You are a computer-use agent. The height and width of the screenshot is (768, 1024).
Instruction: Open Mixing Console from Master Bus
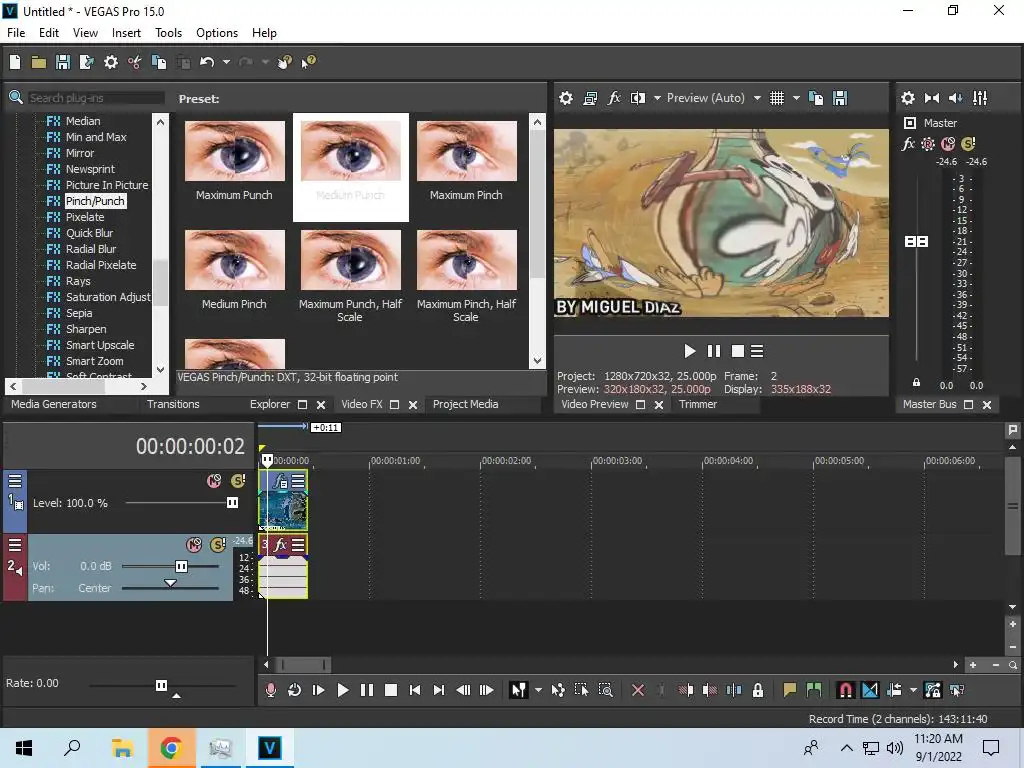[980, 98]
